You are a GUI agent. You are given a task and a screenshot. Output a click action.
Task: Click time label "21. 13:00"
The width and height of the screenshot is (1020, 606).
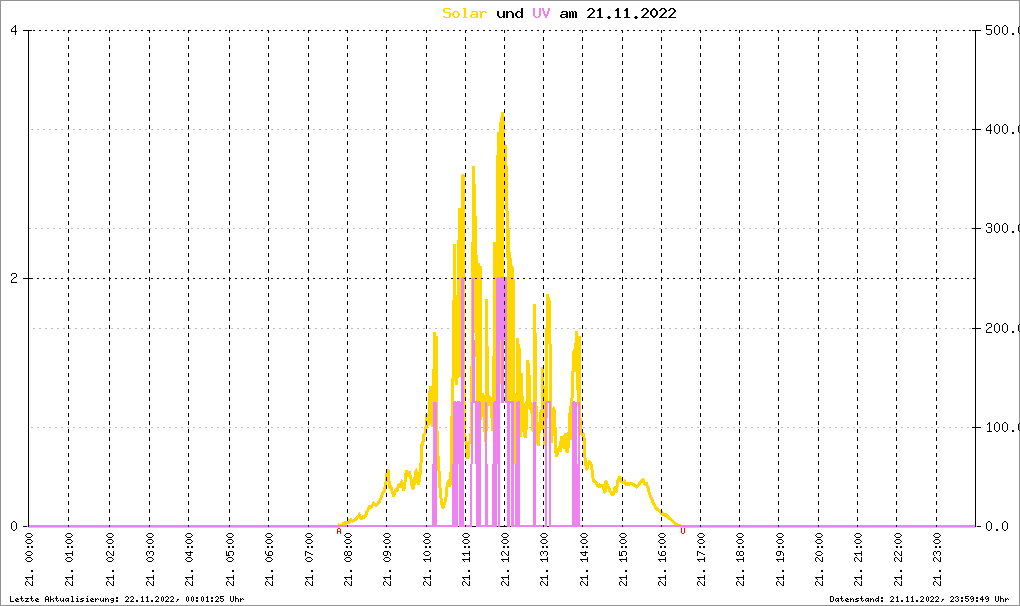544,559
